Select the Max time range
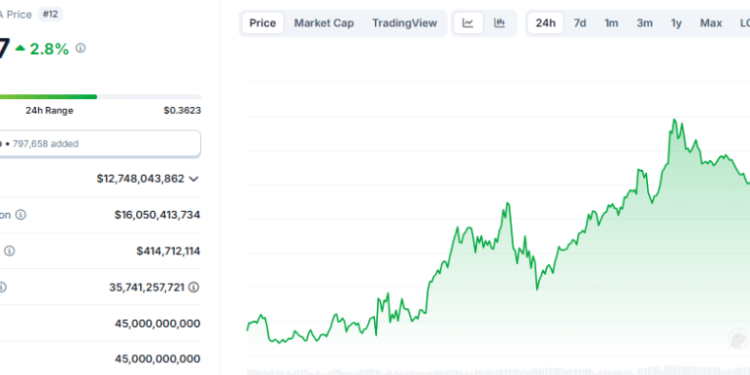This screenshot has height=375, width=750. [x=711, y=23]
